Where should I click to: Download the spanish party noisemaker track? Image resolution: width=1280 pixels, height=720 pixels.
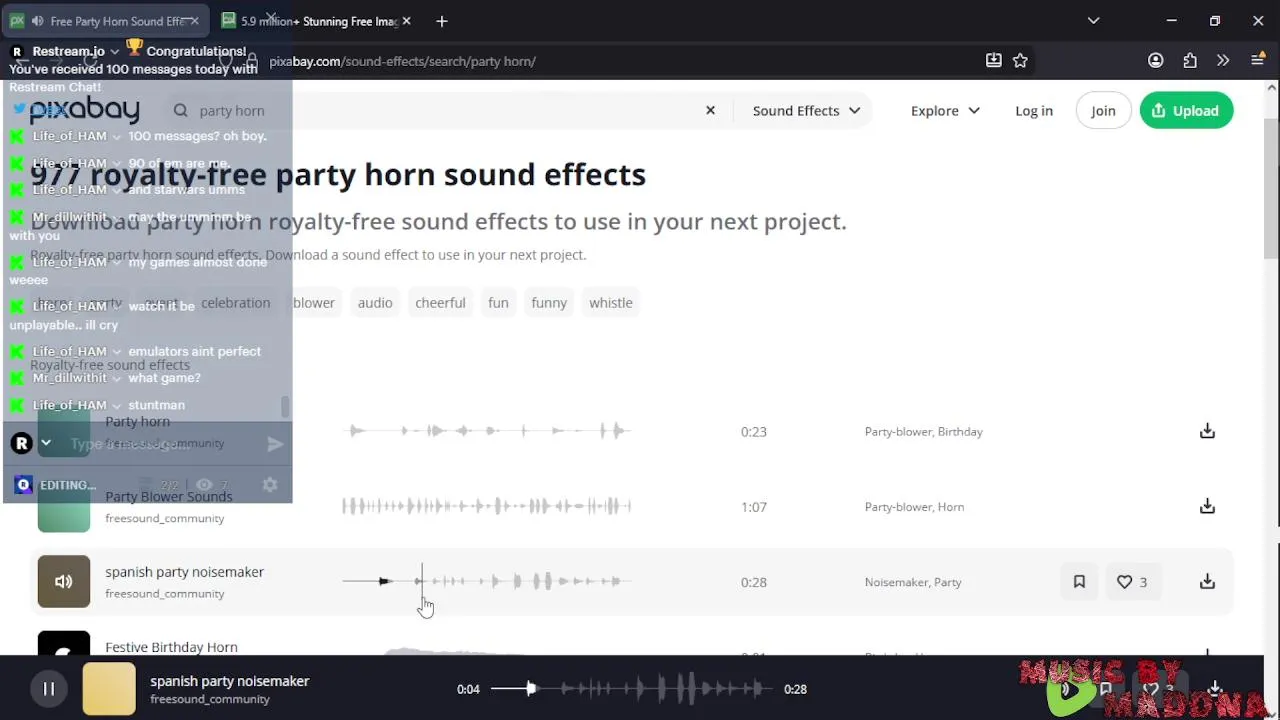(1207, 581)
